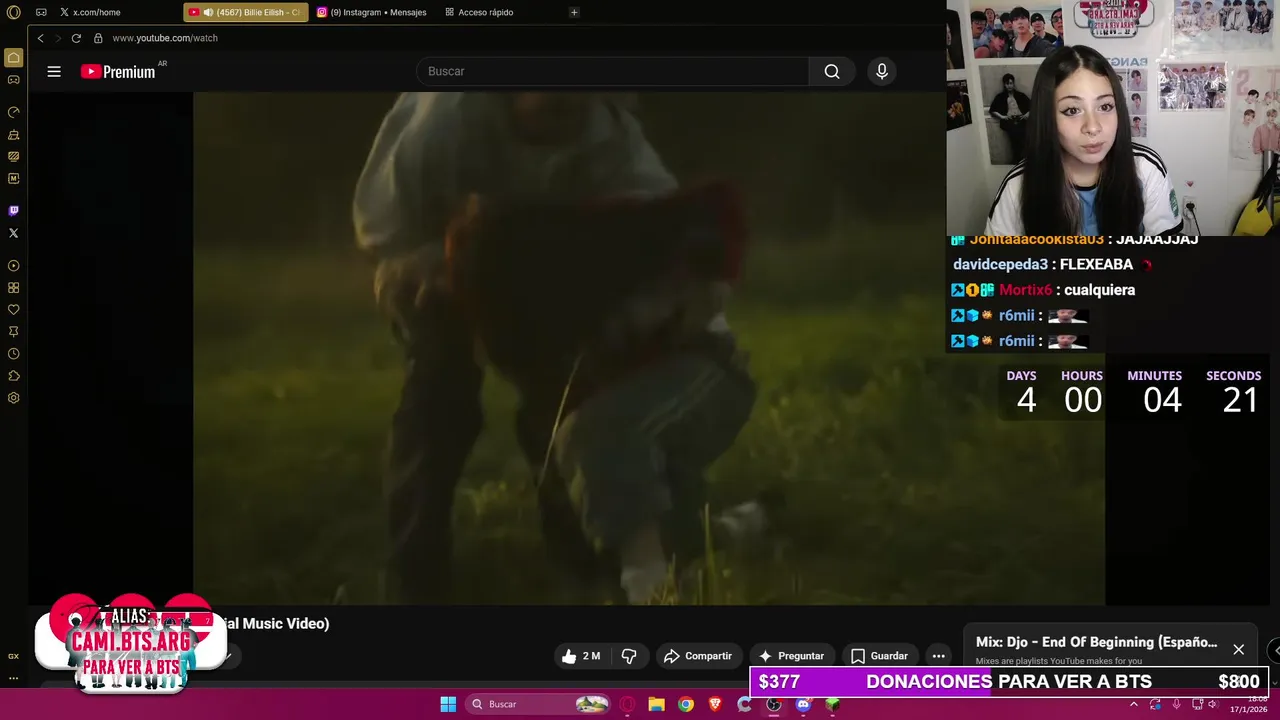Open sidebar history clock icon
Viewport: 1280px width, 720px height.
[14, 354]
